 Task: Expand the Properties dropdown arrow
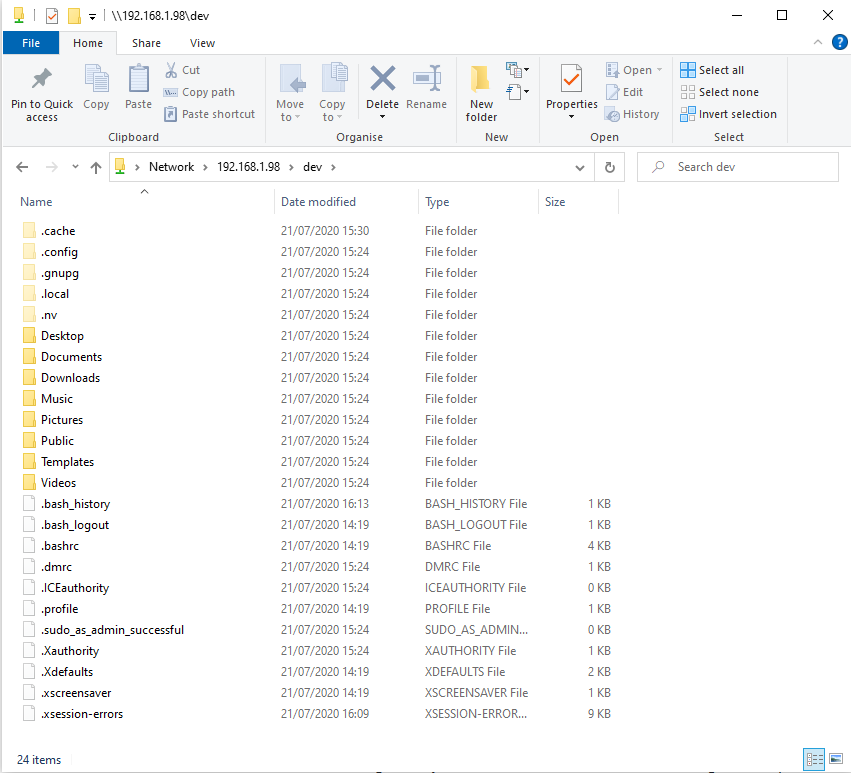click(571, 117)
